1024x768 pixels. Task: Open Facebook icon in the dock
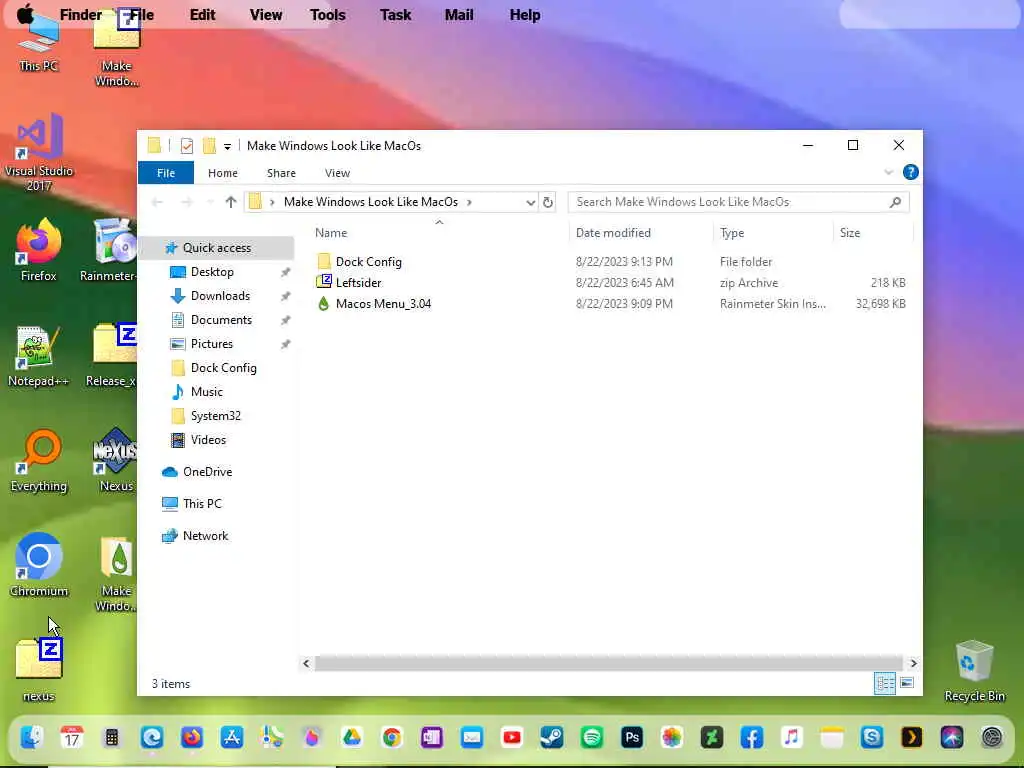pos(752,737)
